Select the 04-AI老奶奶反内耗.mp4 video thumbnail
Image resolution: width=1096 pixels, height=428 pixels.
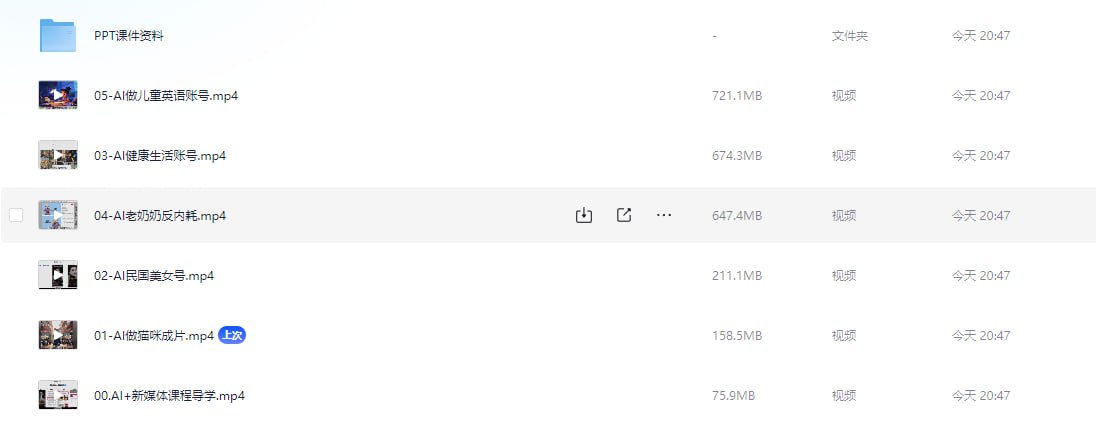(58, 215)
